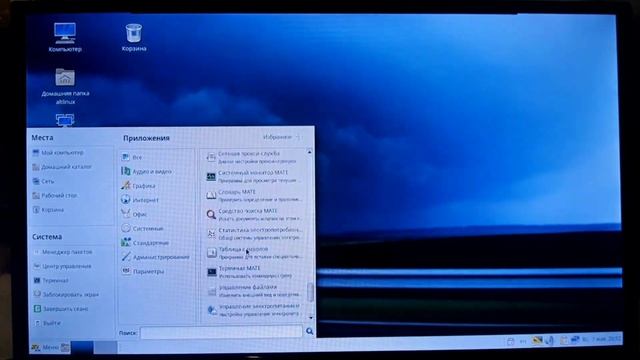Choose Завершить сеанс
This screenshot has height=360, width=640.
[x=61, y=309]
